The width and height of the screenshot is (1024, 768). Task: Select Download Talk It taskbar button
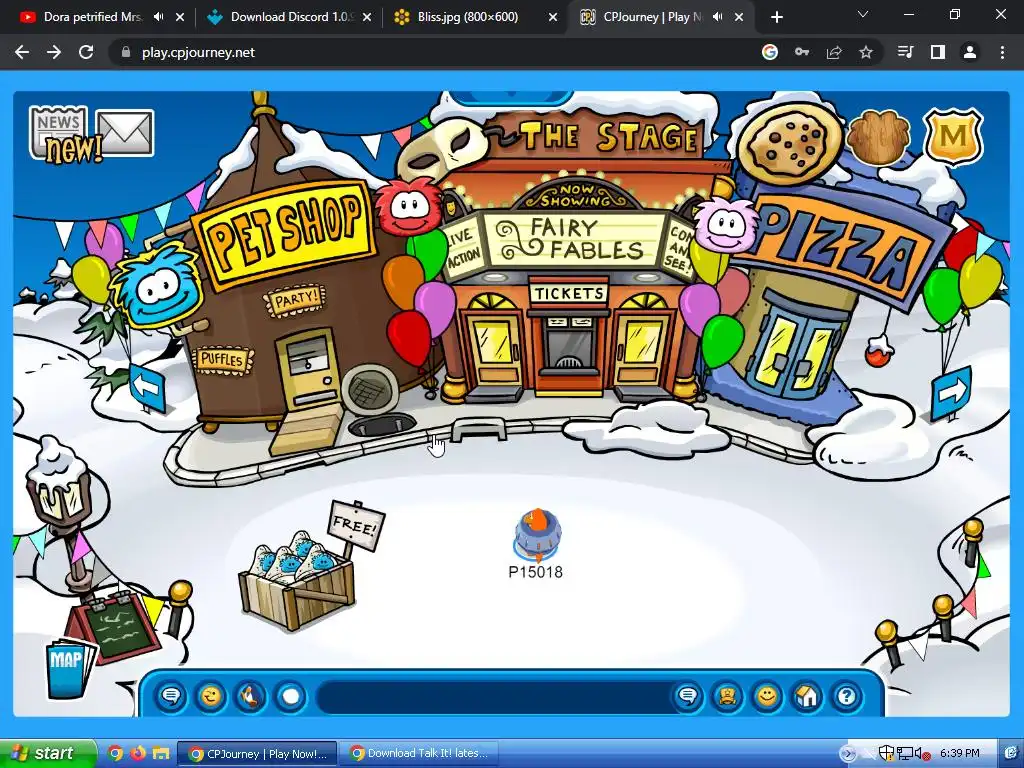(x=418, y=754)
